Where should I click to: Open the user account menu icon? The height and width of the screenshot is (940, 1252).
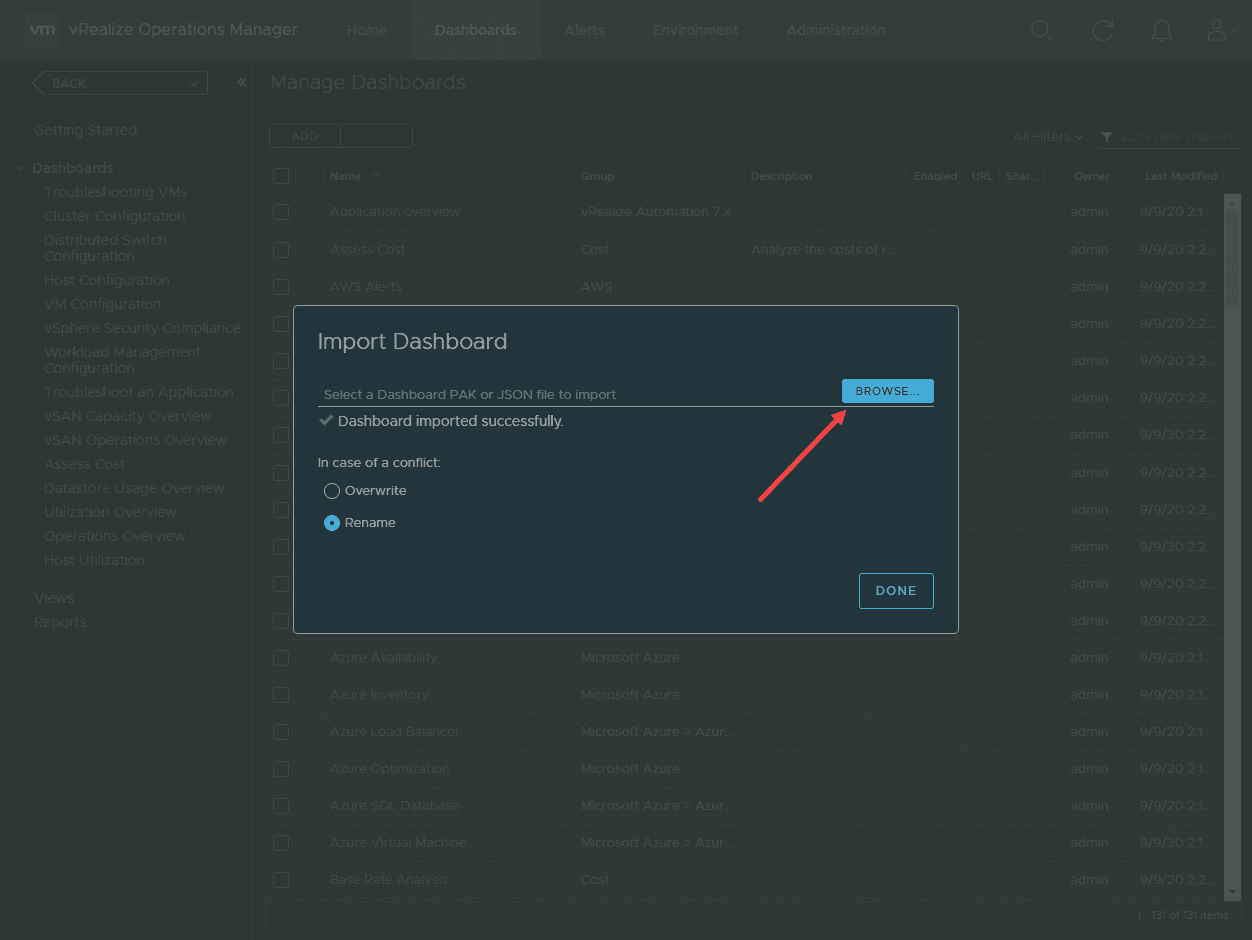(1218, 31)
